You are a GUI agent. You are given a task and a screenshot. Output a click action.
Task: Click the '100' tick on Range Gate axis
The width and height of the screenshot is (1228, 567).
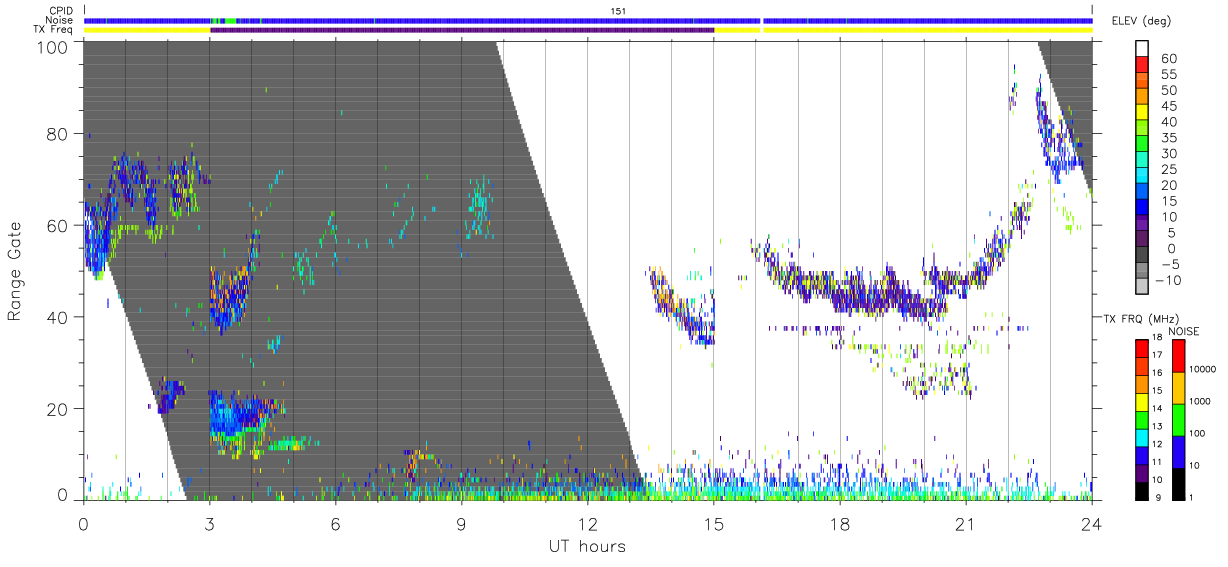[50, 46]
